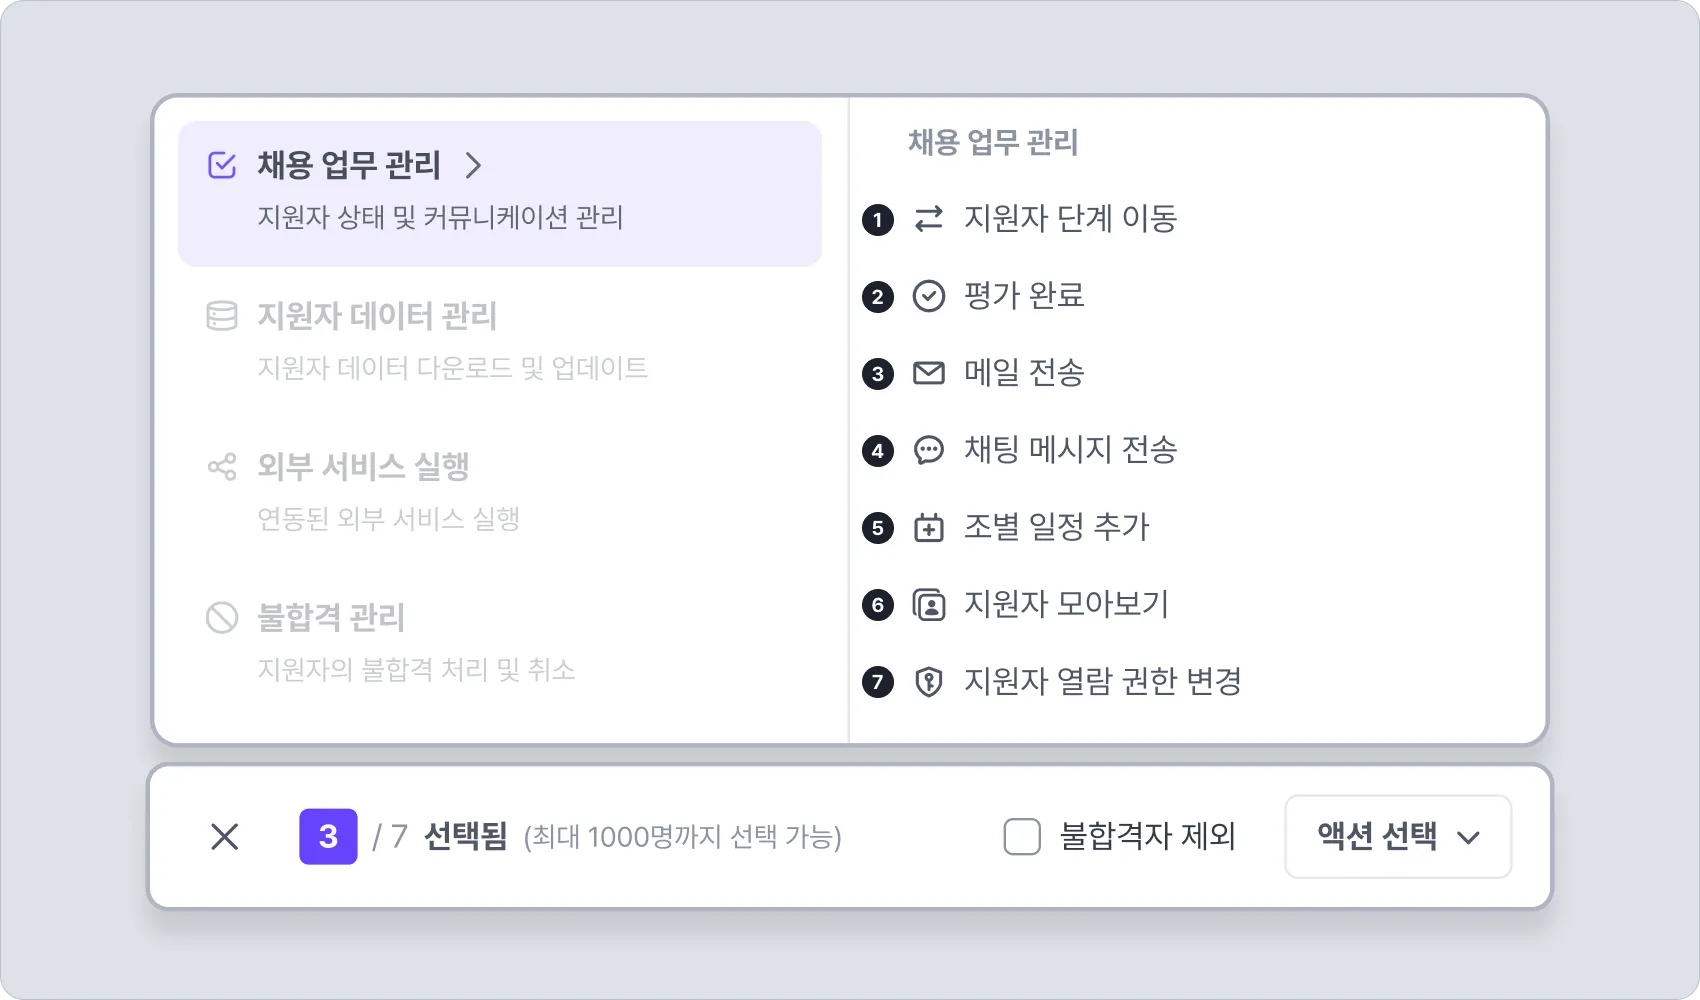Click the envelope icon for 메일 전송
This screenshot has width=1700, height=1000.
coord(929,373)
